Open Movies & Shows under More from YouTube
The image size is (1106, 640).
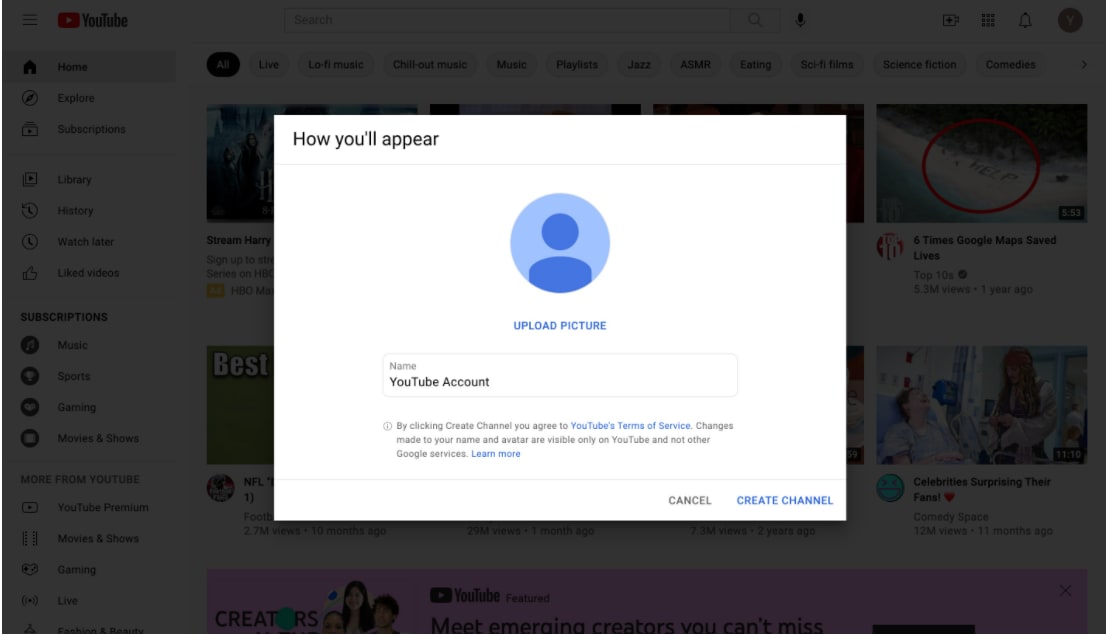pos(92,538)
